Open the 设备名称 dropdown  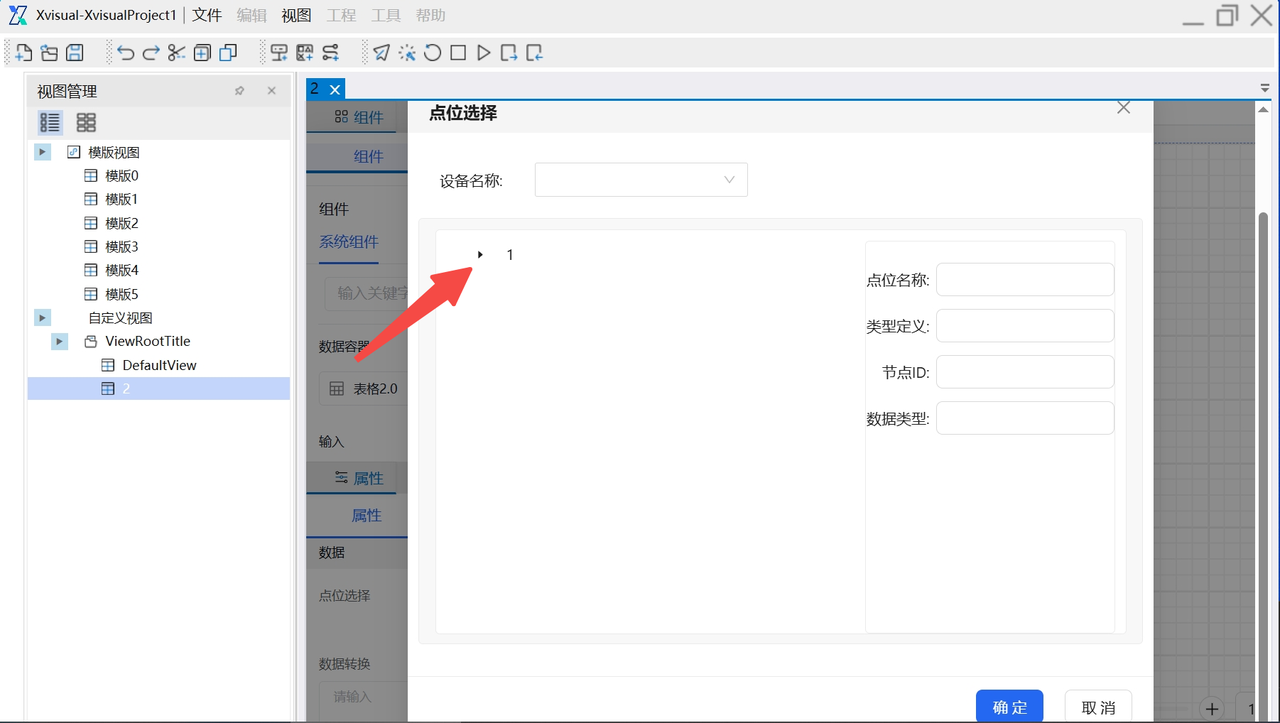click(641, 180)
